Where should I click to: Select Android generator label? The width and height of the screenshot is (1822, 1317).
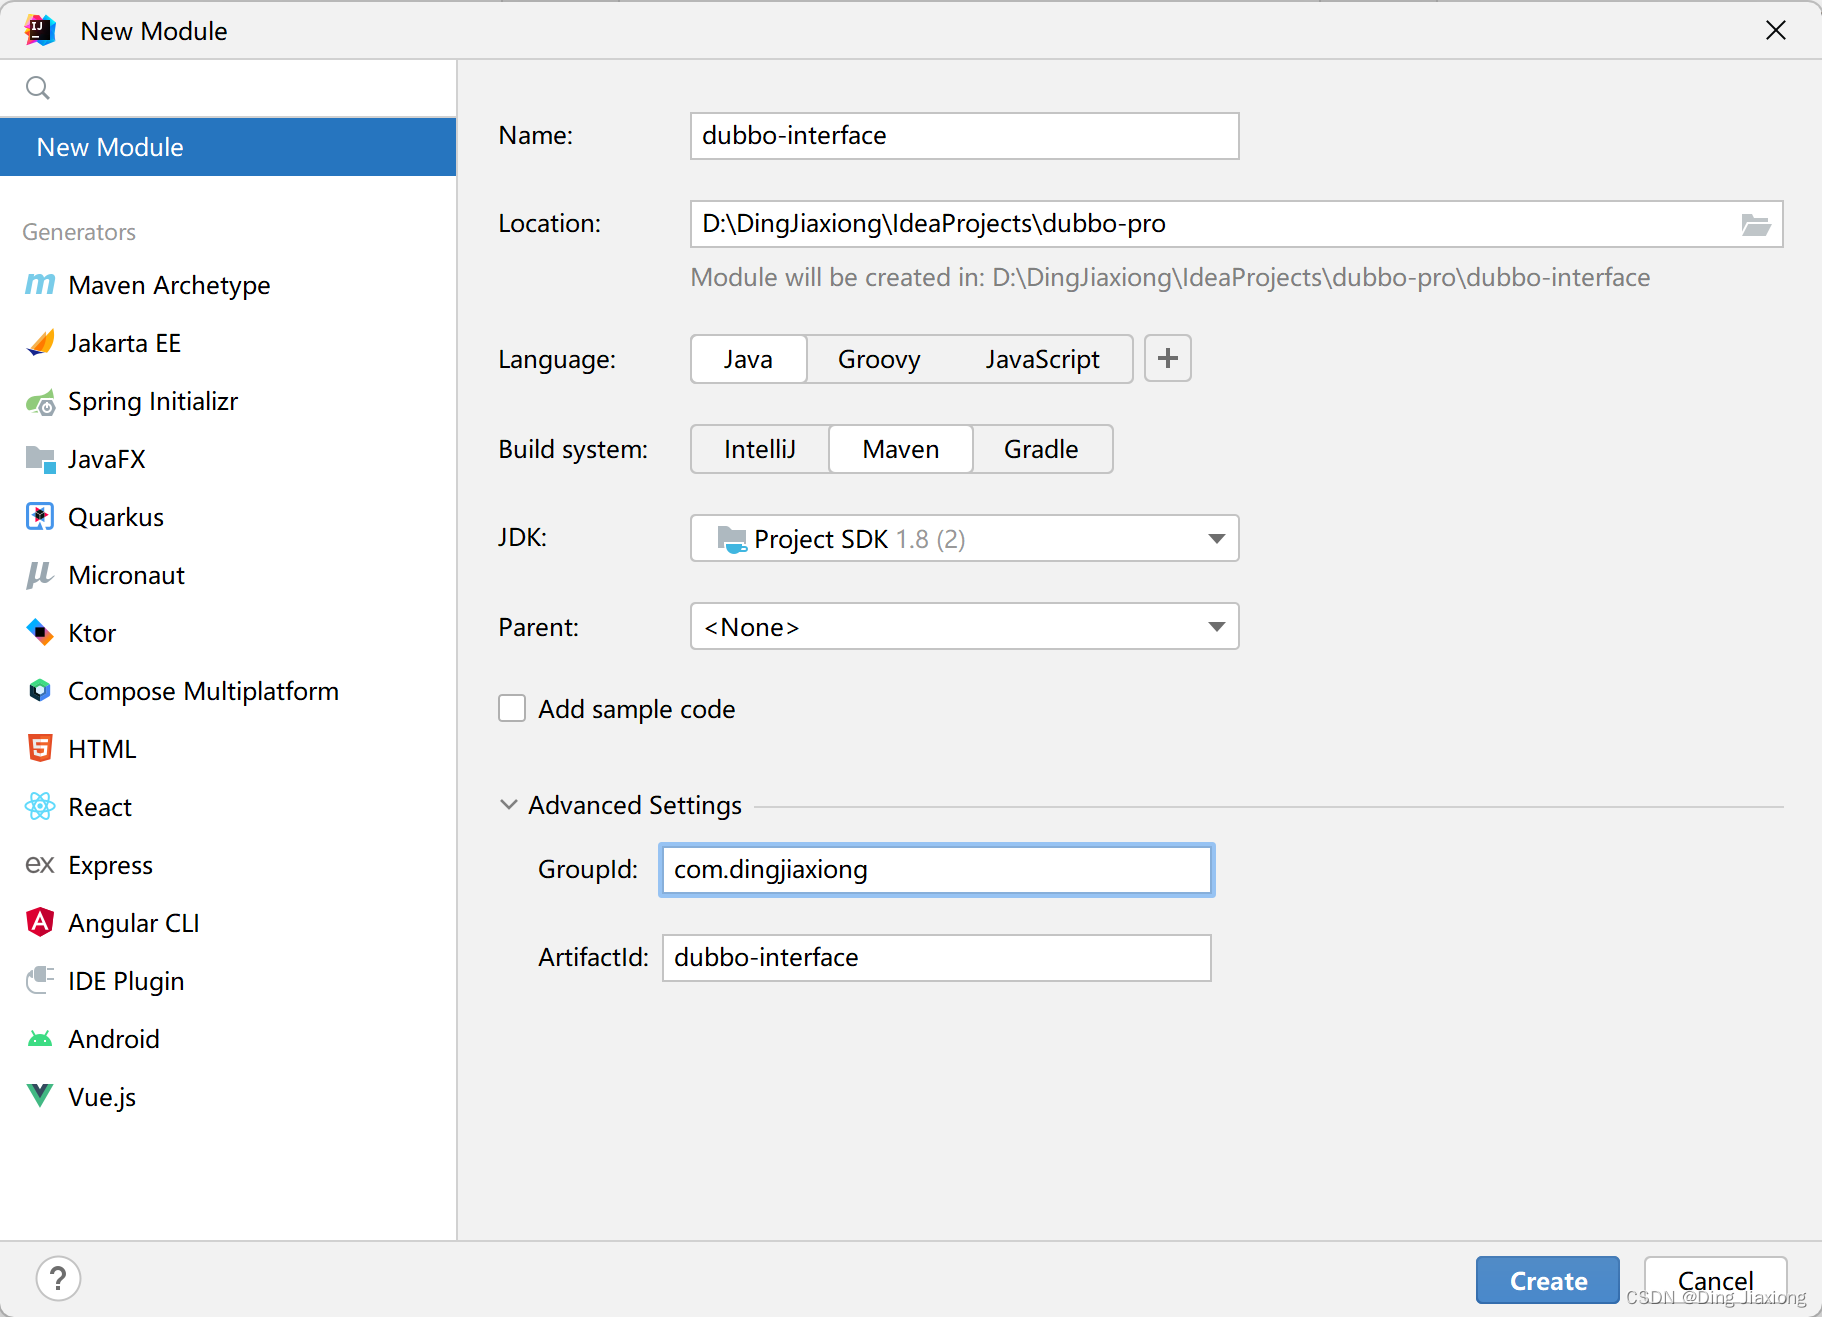[x=114, y=1039]
